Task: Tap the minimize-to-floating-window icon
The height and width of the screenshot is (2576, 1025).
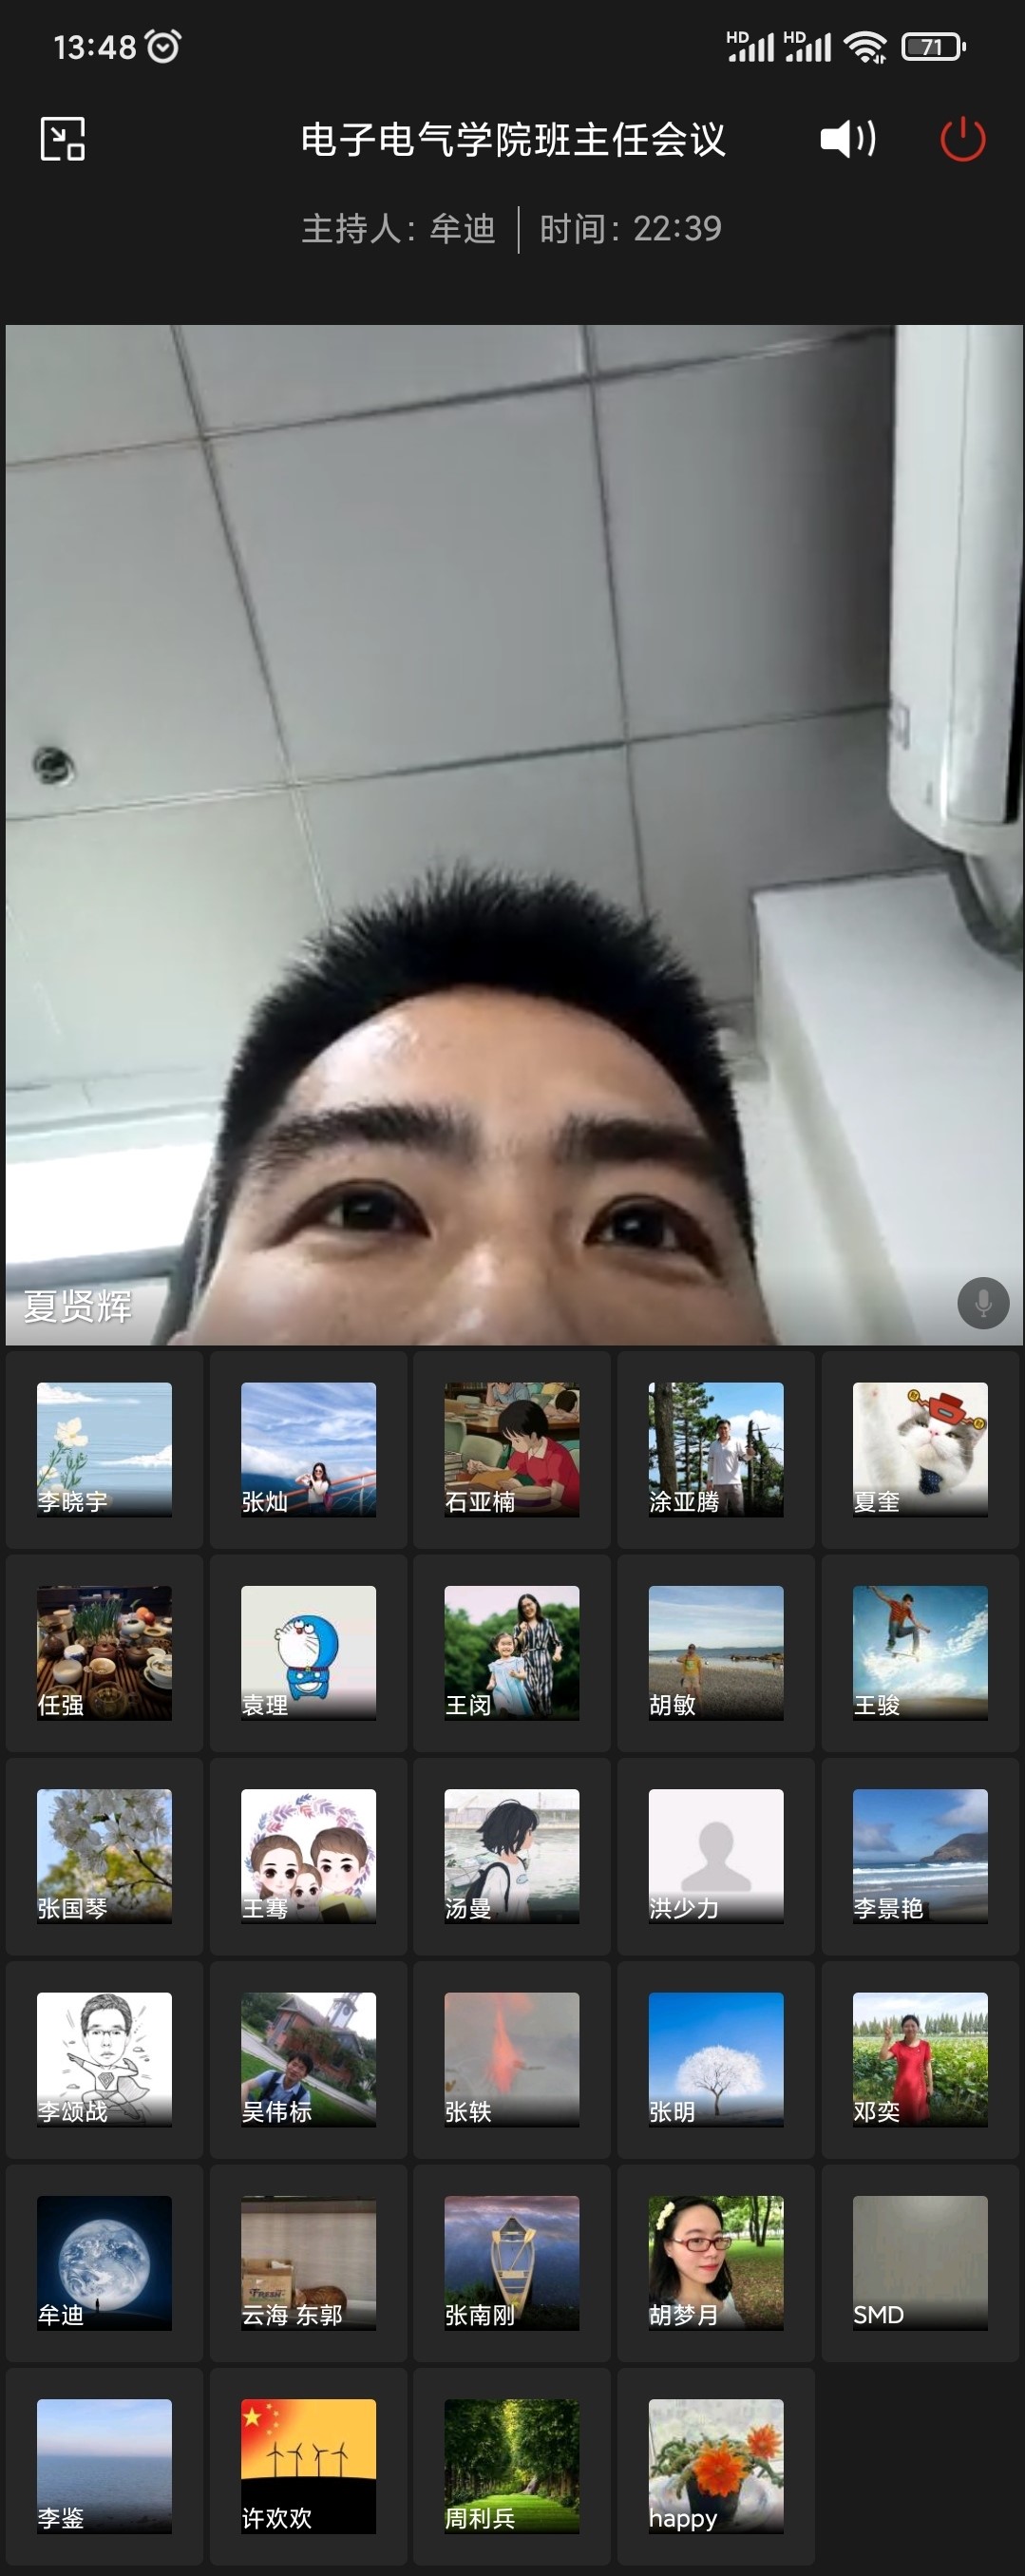Action: [x=62, y=139]
